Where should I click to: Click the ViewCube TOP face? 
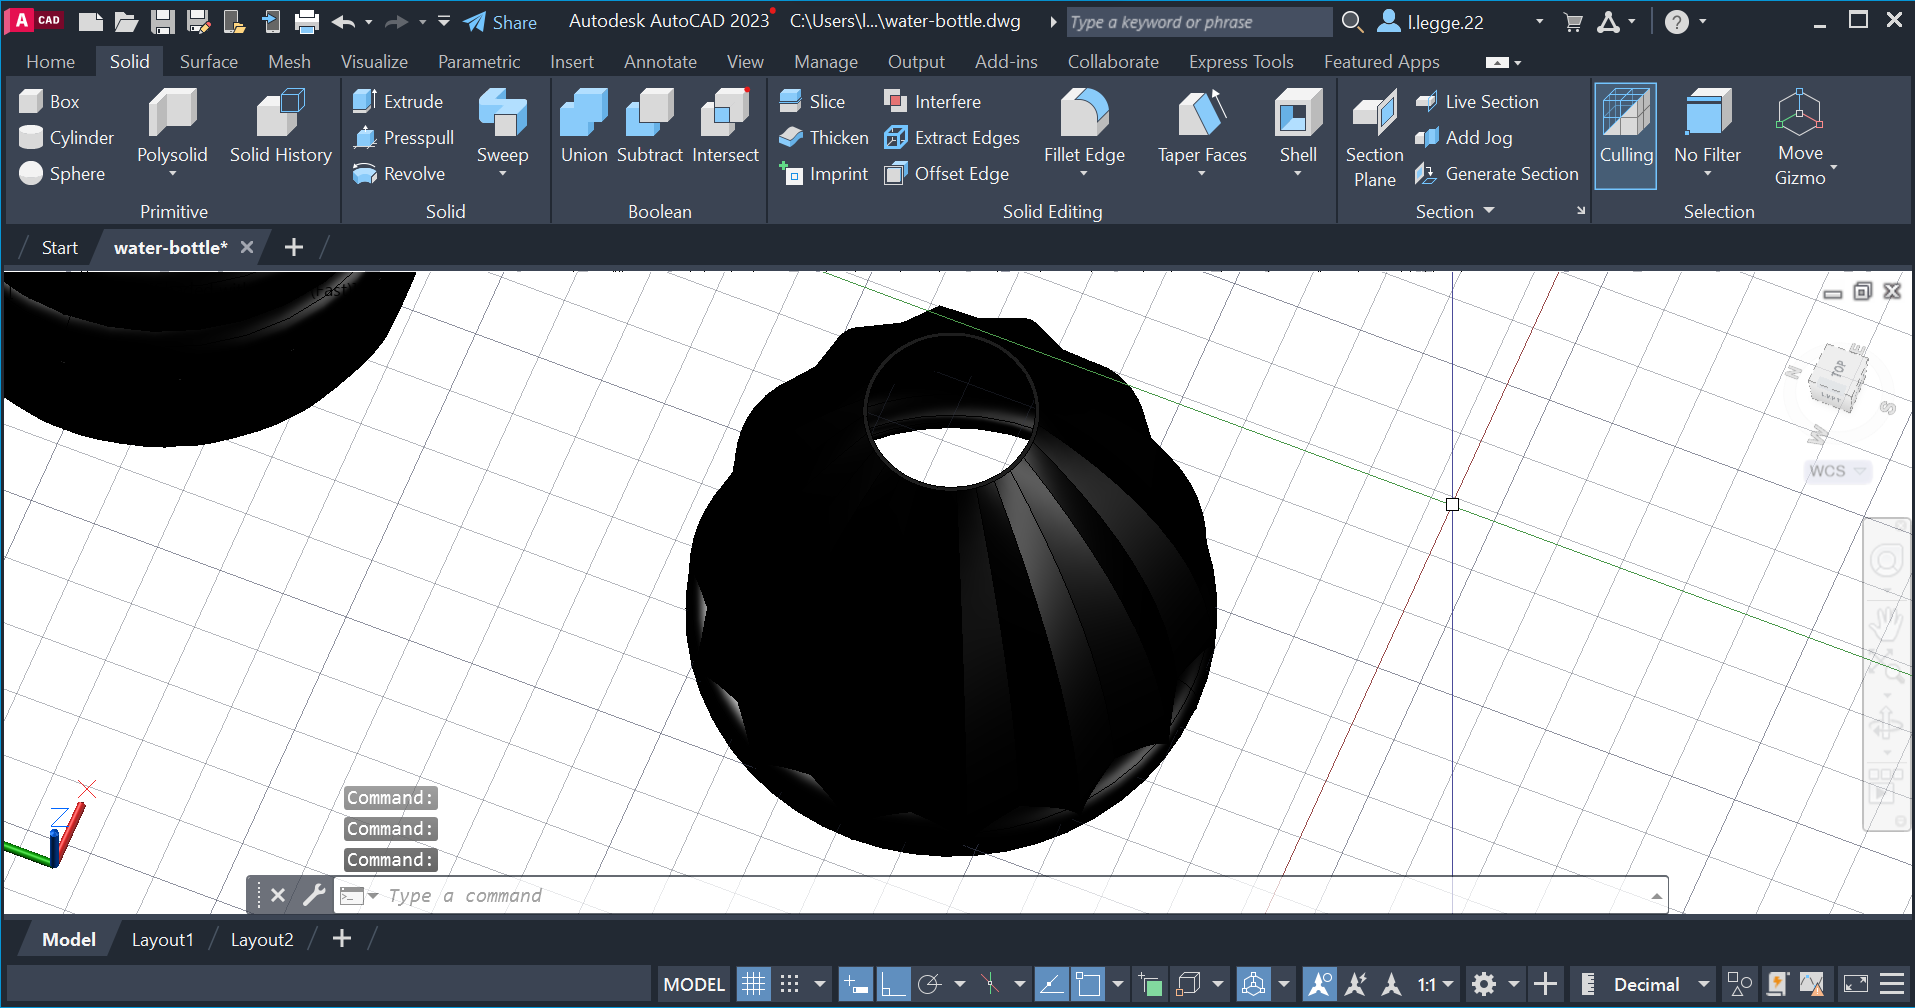click(x=1838, y=368)
